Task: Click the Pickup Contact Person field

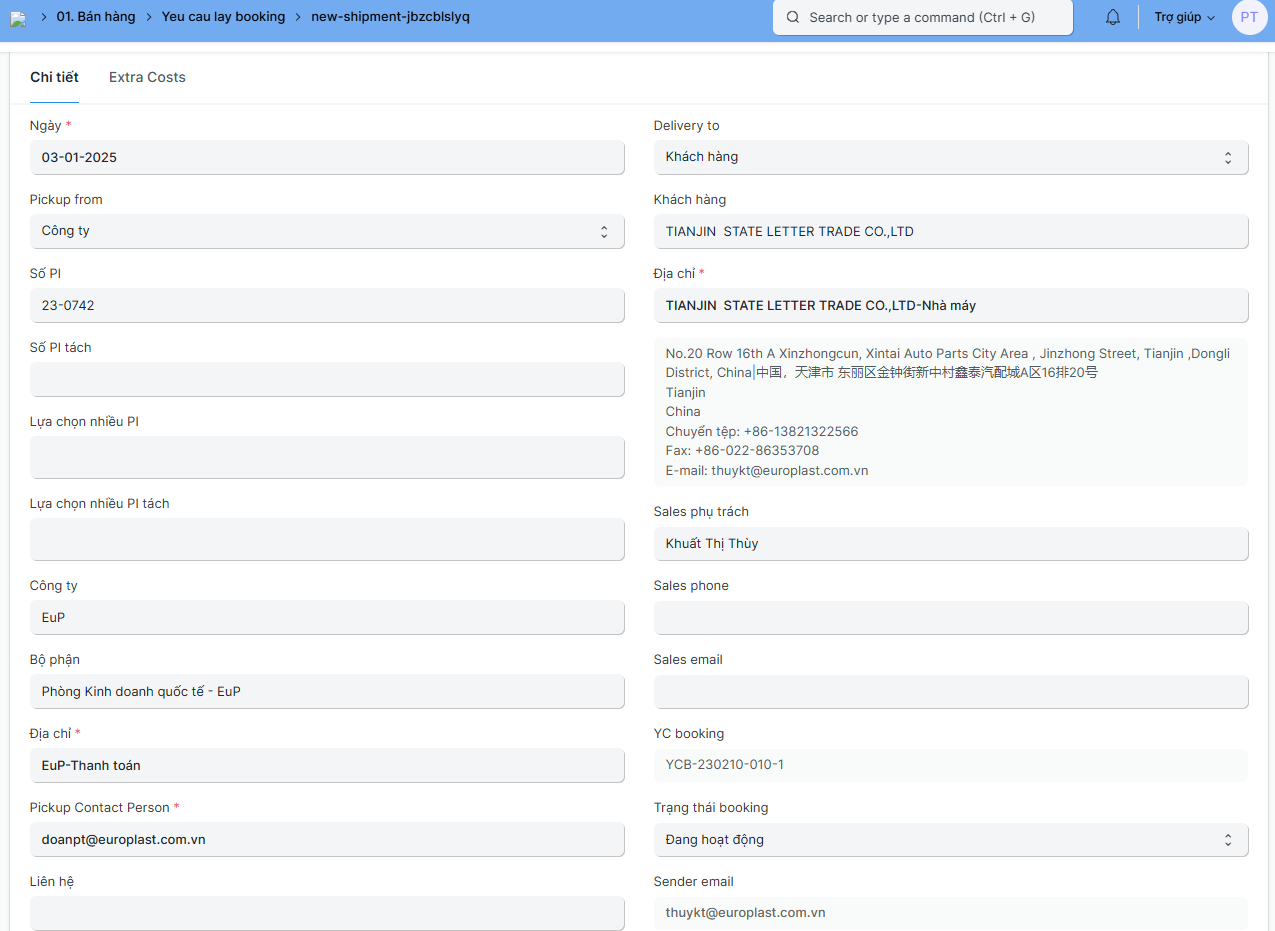Action: pos(327,839)
